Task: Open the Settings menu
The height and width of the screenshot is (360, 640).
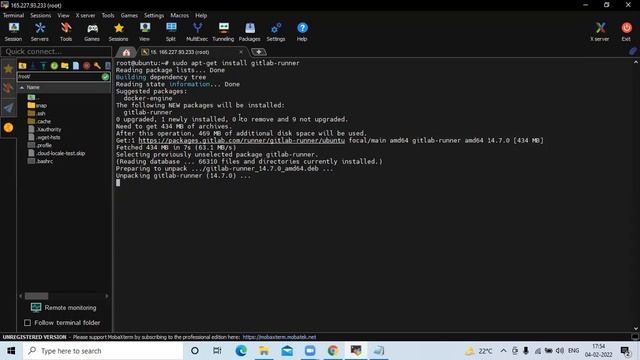Action: (154, 16)
